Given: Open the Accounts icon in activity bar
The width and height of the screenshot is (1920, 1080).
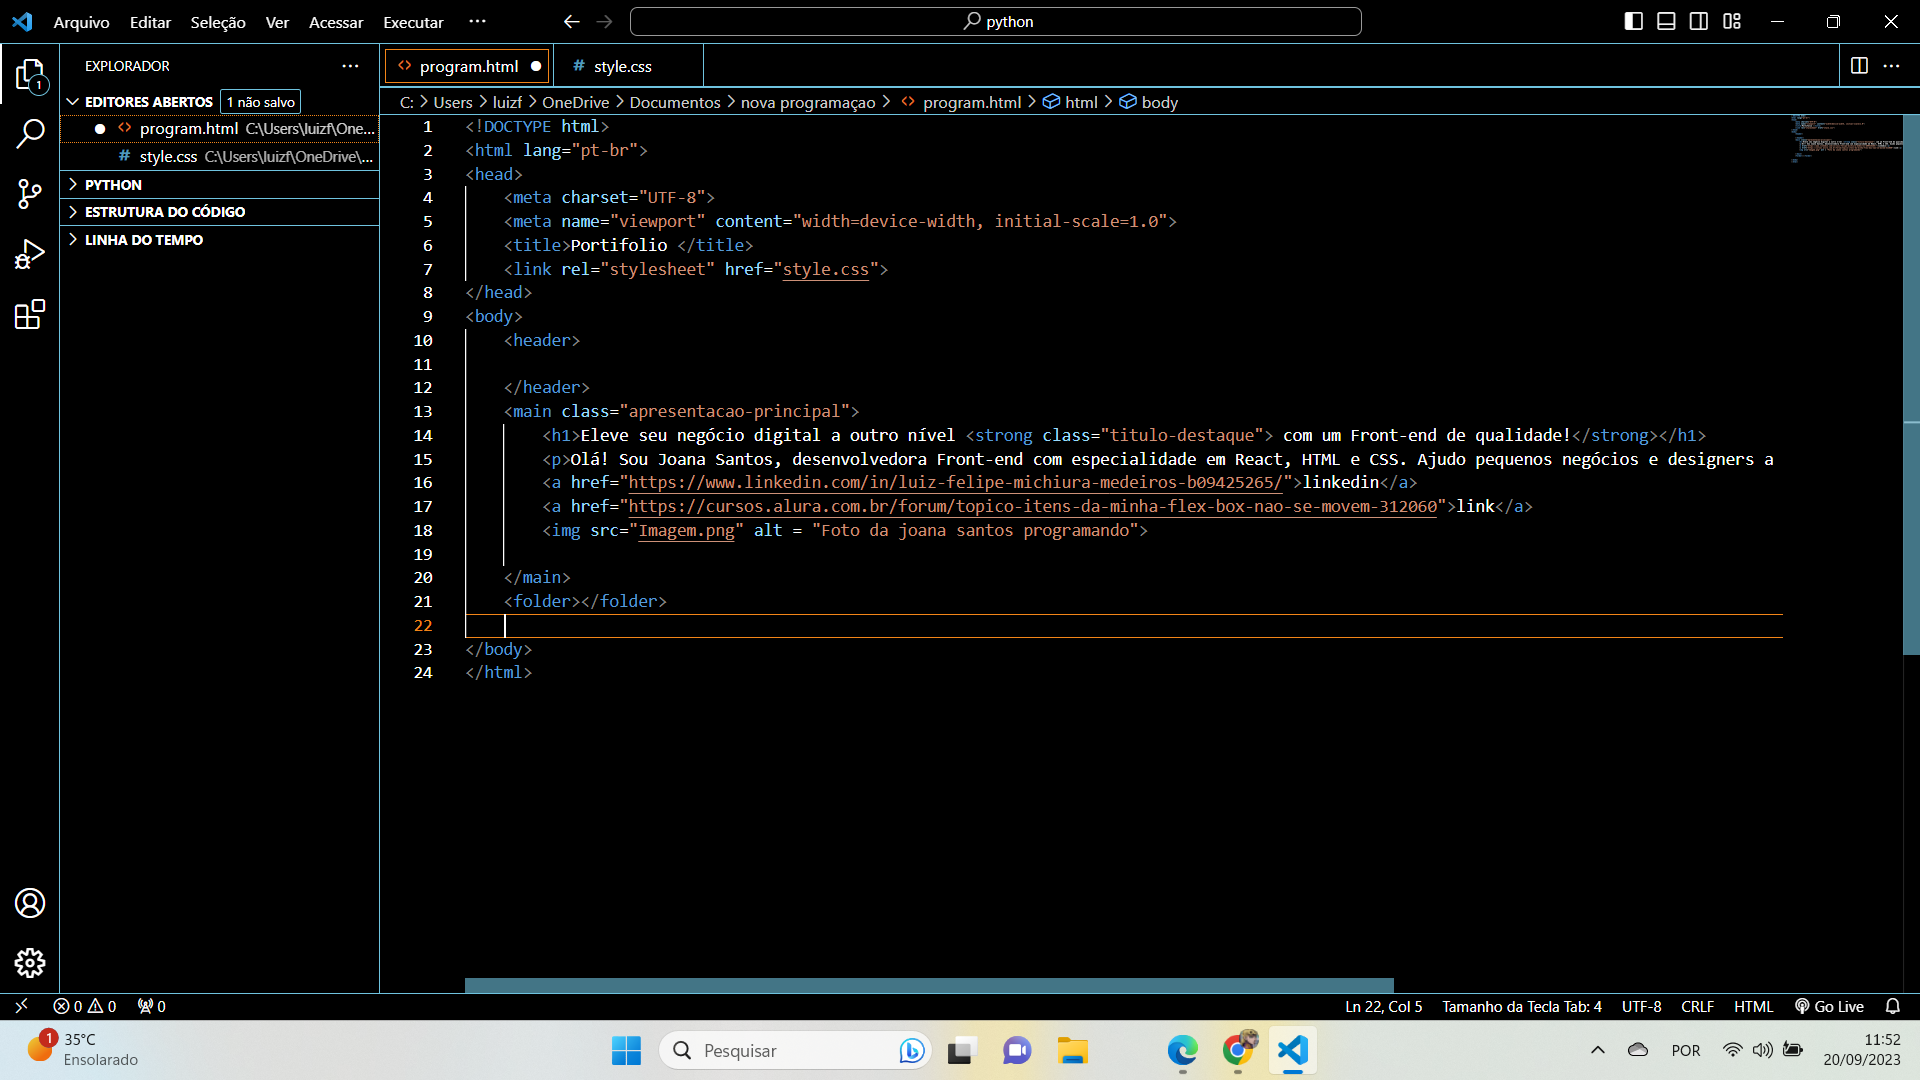Looking at the screenshot, I should coord(30,903).
